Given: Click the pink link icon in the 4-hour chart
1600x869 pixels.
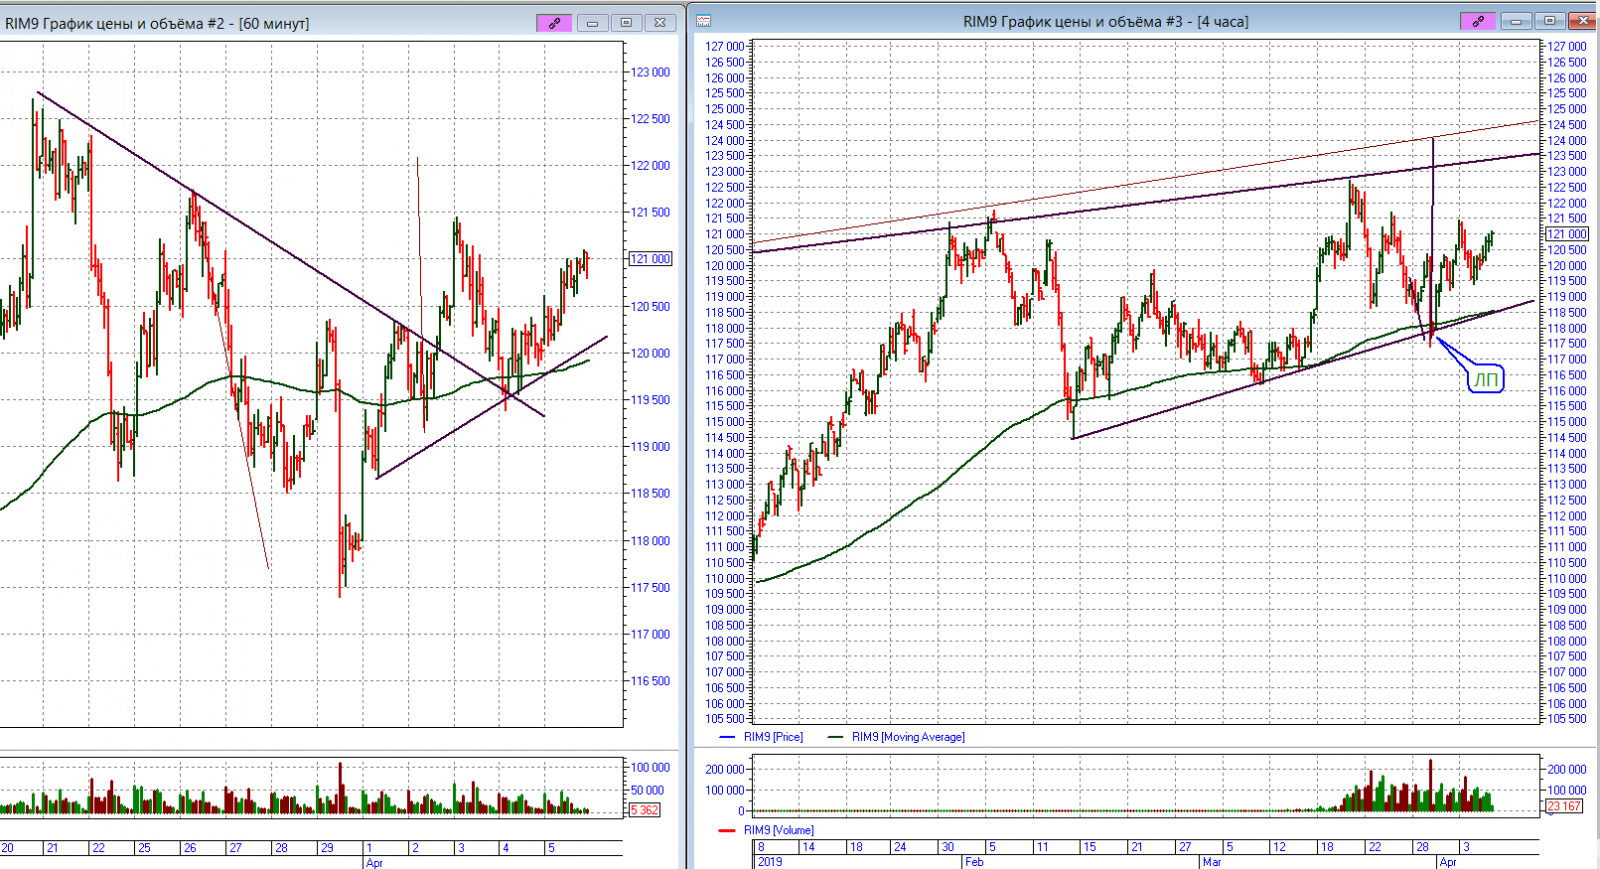Looking at the screenshot, I should coord(1477,21).
